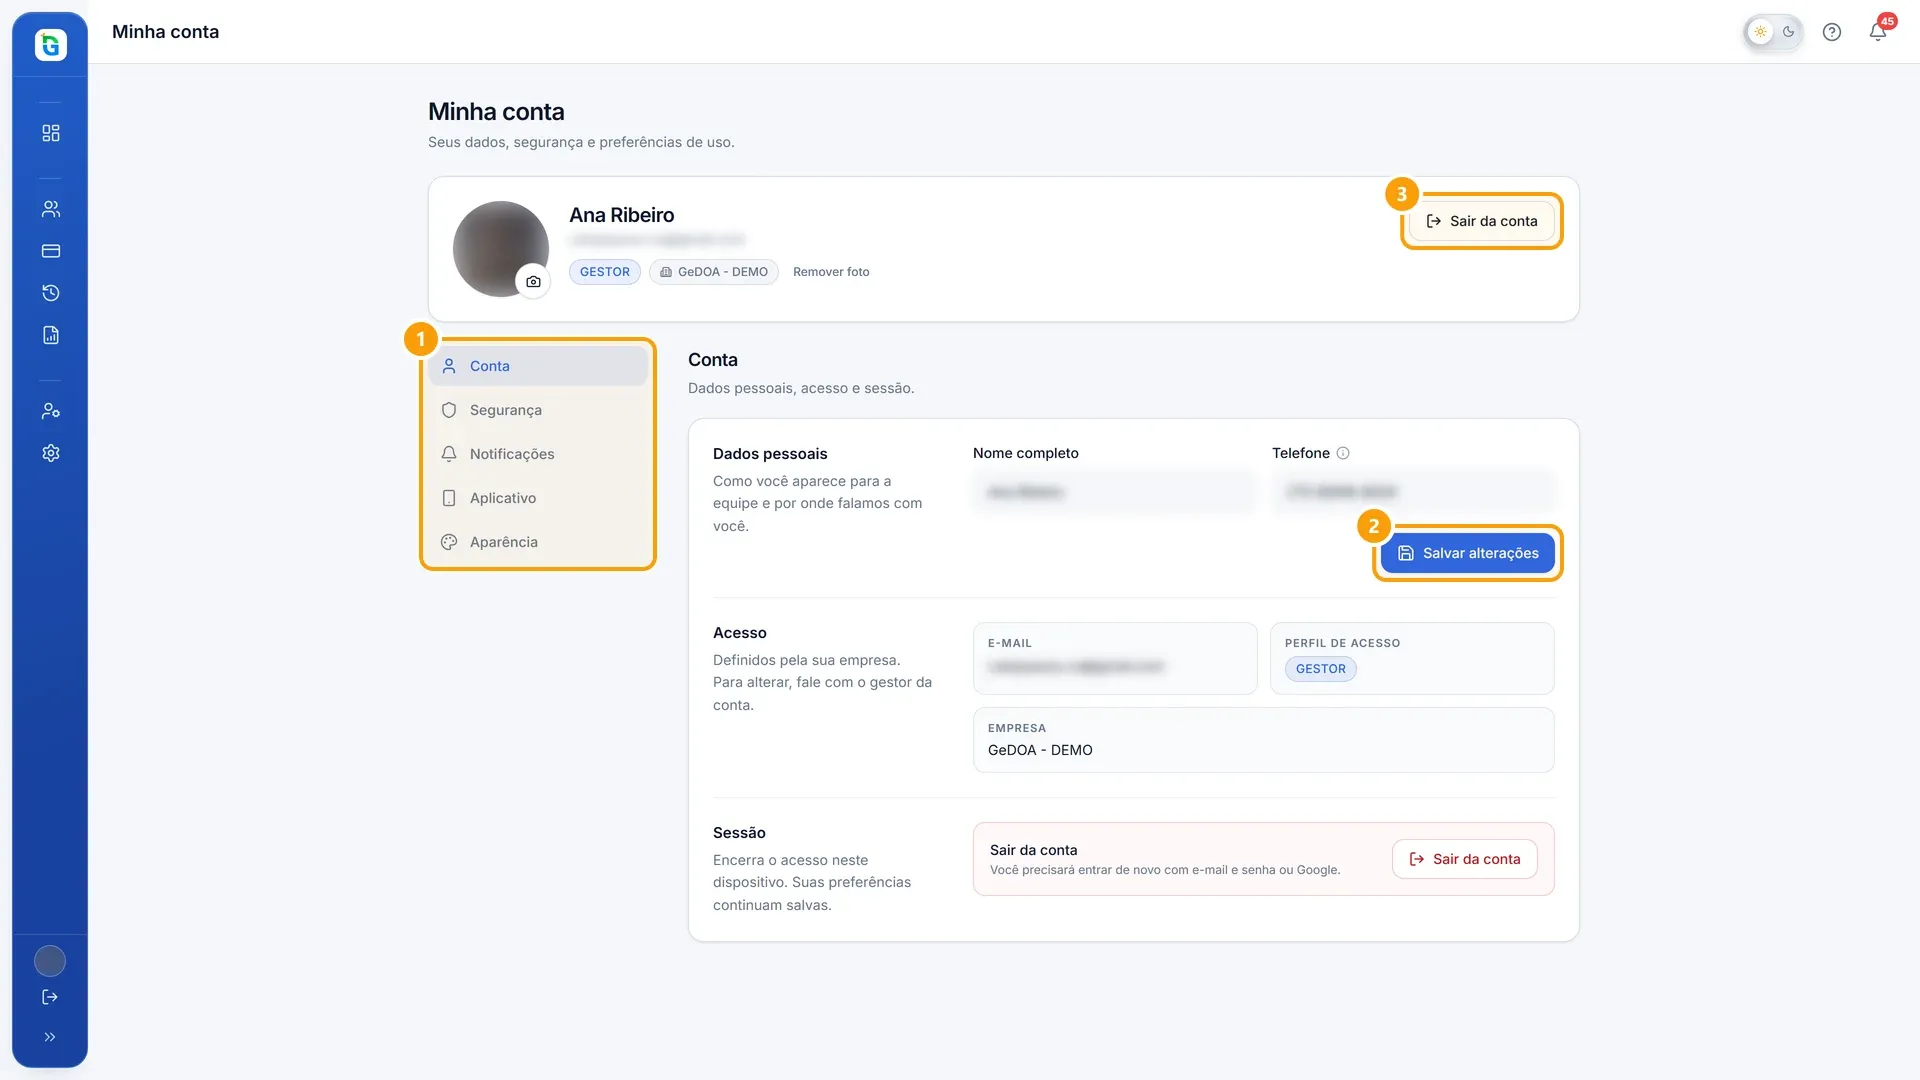Click the Telefone input field
The image size is (1920, 1080).
[1413, 492]
